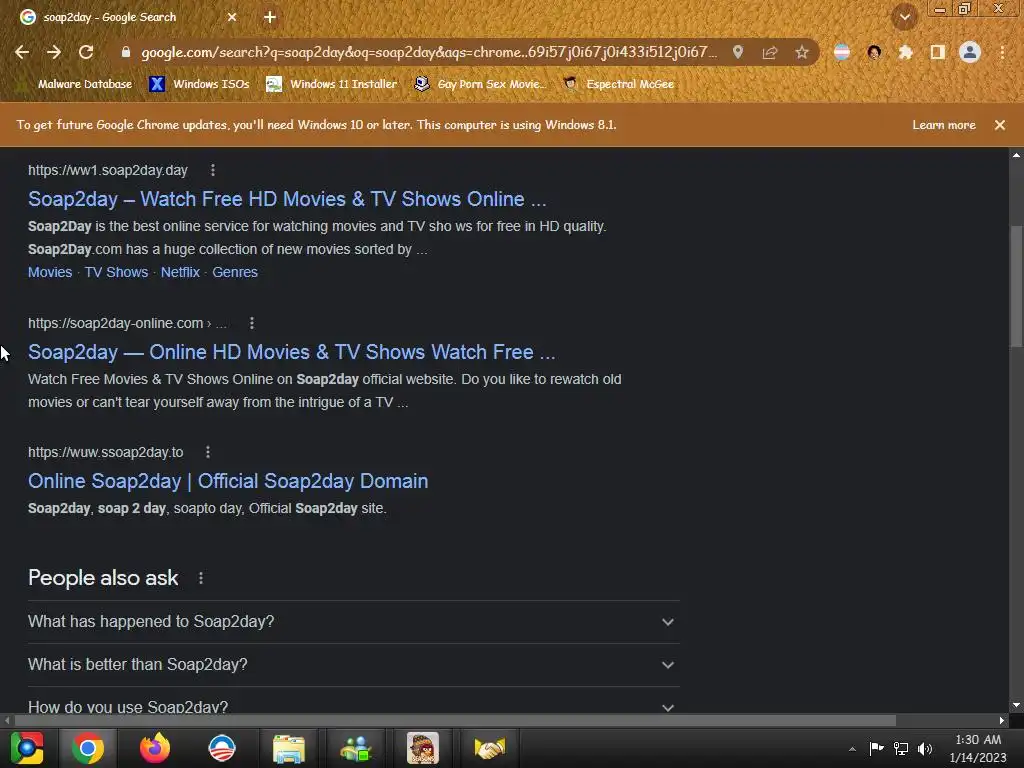Open the Chrome three-dot menu

(1002, 52)
